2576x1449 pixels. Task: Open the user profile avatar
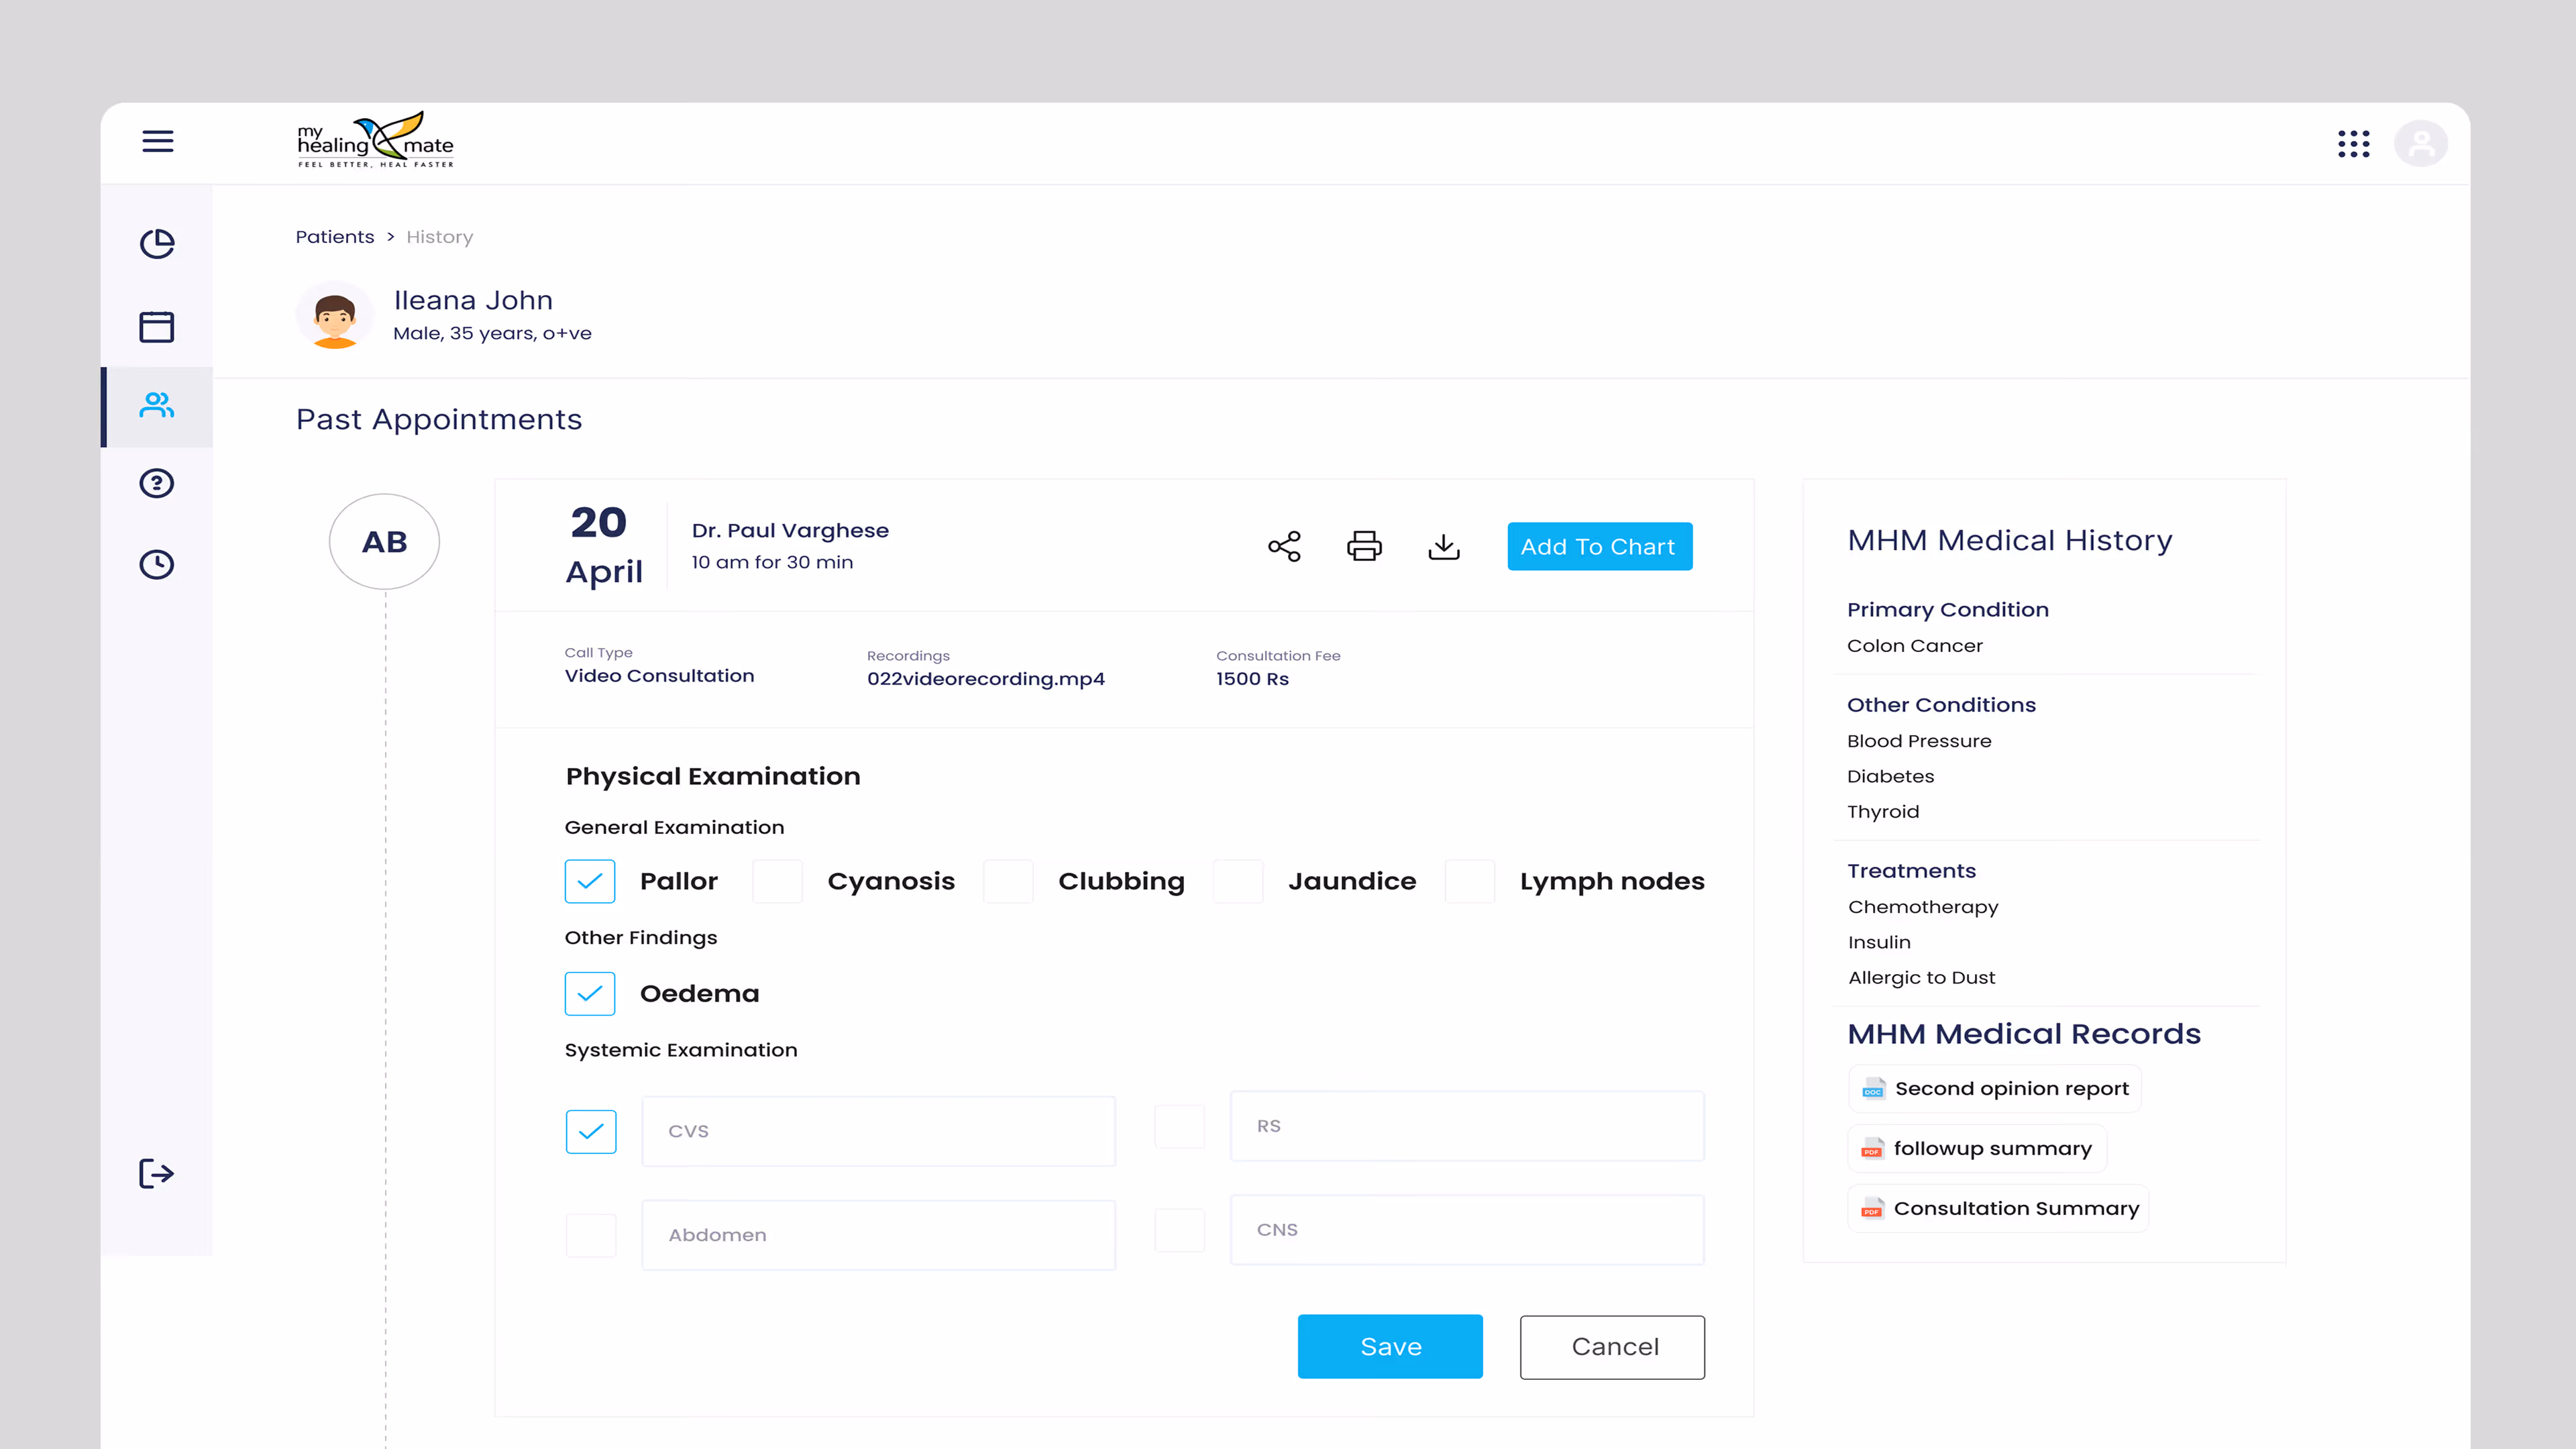click(2420, 144)
